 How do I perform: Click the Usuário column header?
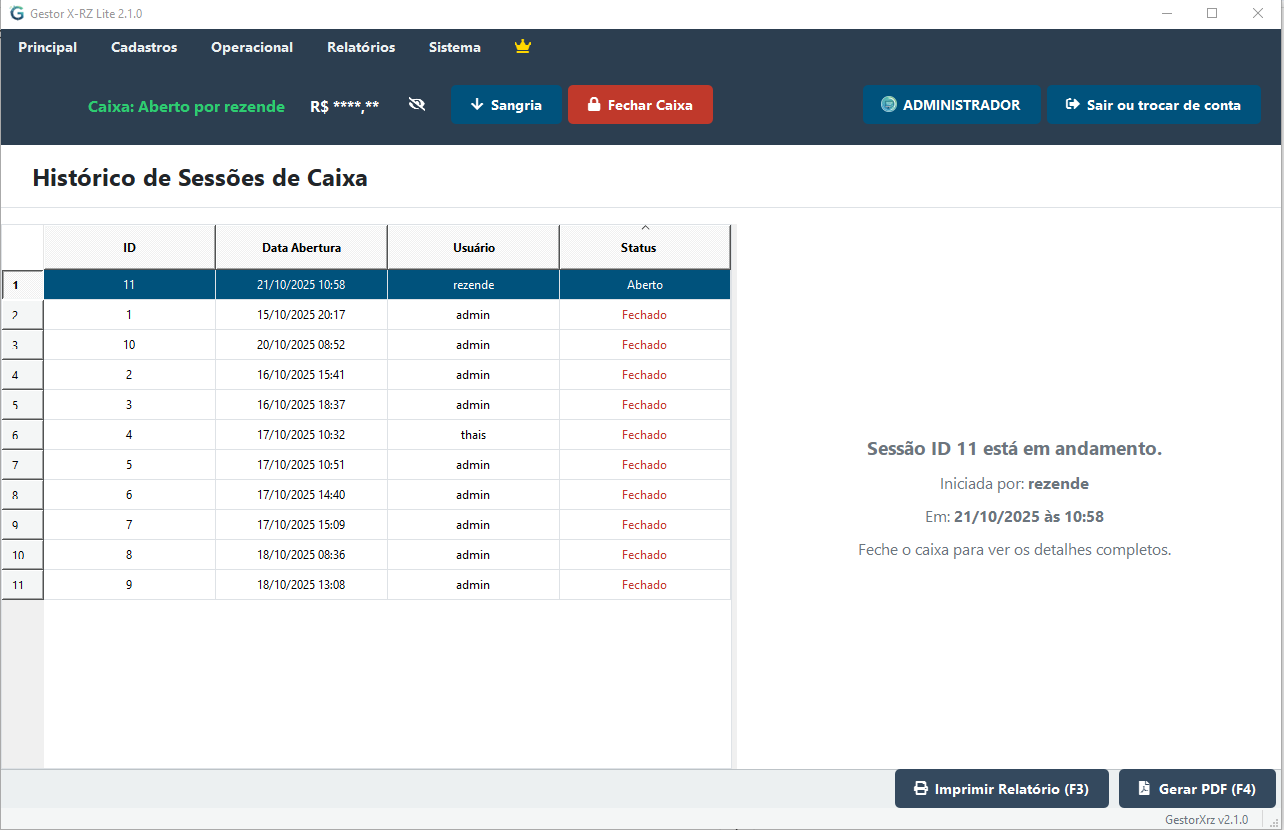[x=473, y=248]
